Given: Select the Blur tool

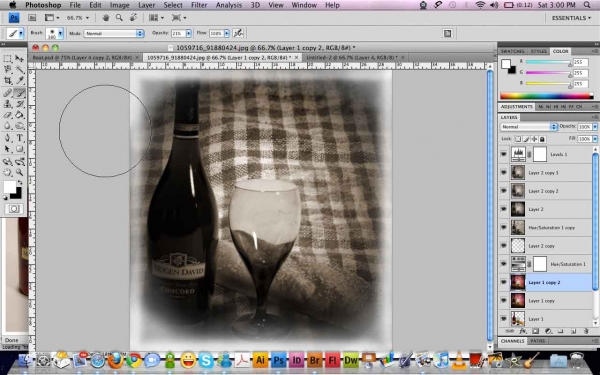Looking at the screenshot, I should click(x=8, y=126).
